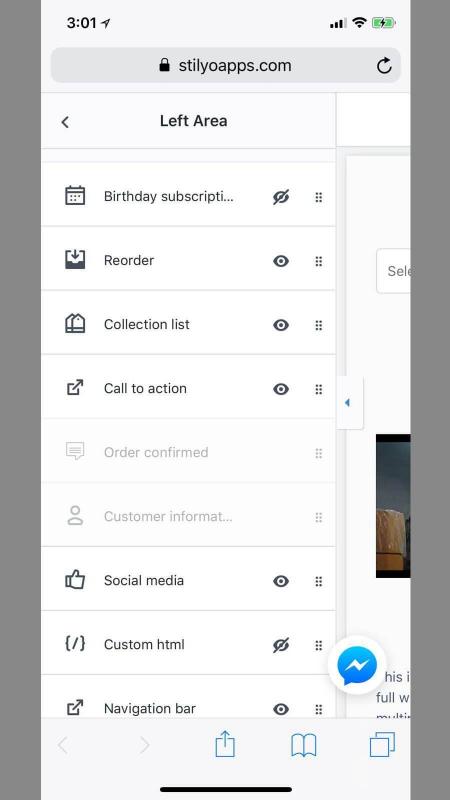
Task: Open Safari tabs overview
Action: point(382,744)
